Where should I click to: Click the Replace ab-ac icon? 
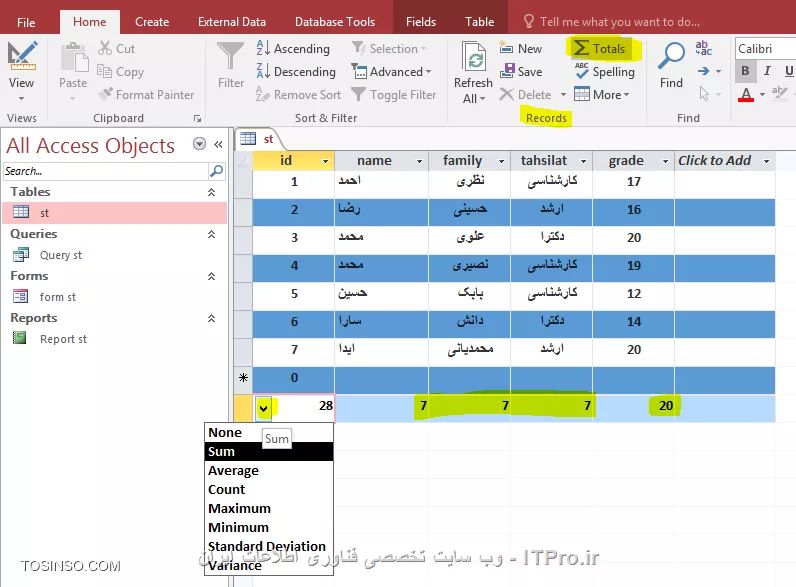(704, 48)
